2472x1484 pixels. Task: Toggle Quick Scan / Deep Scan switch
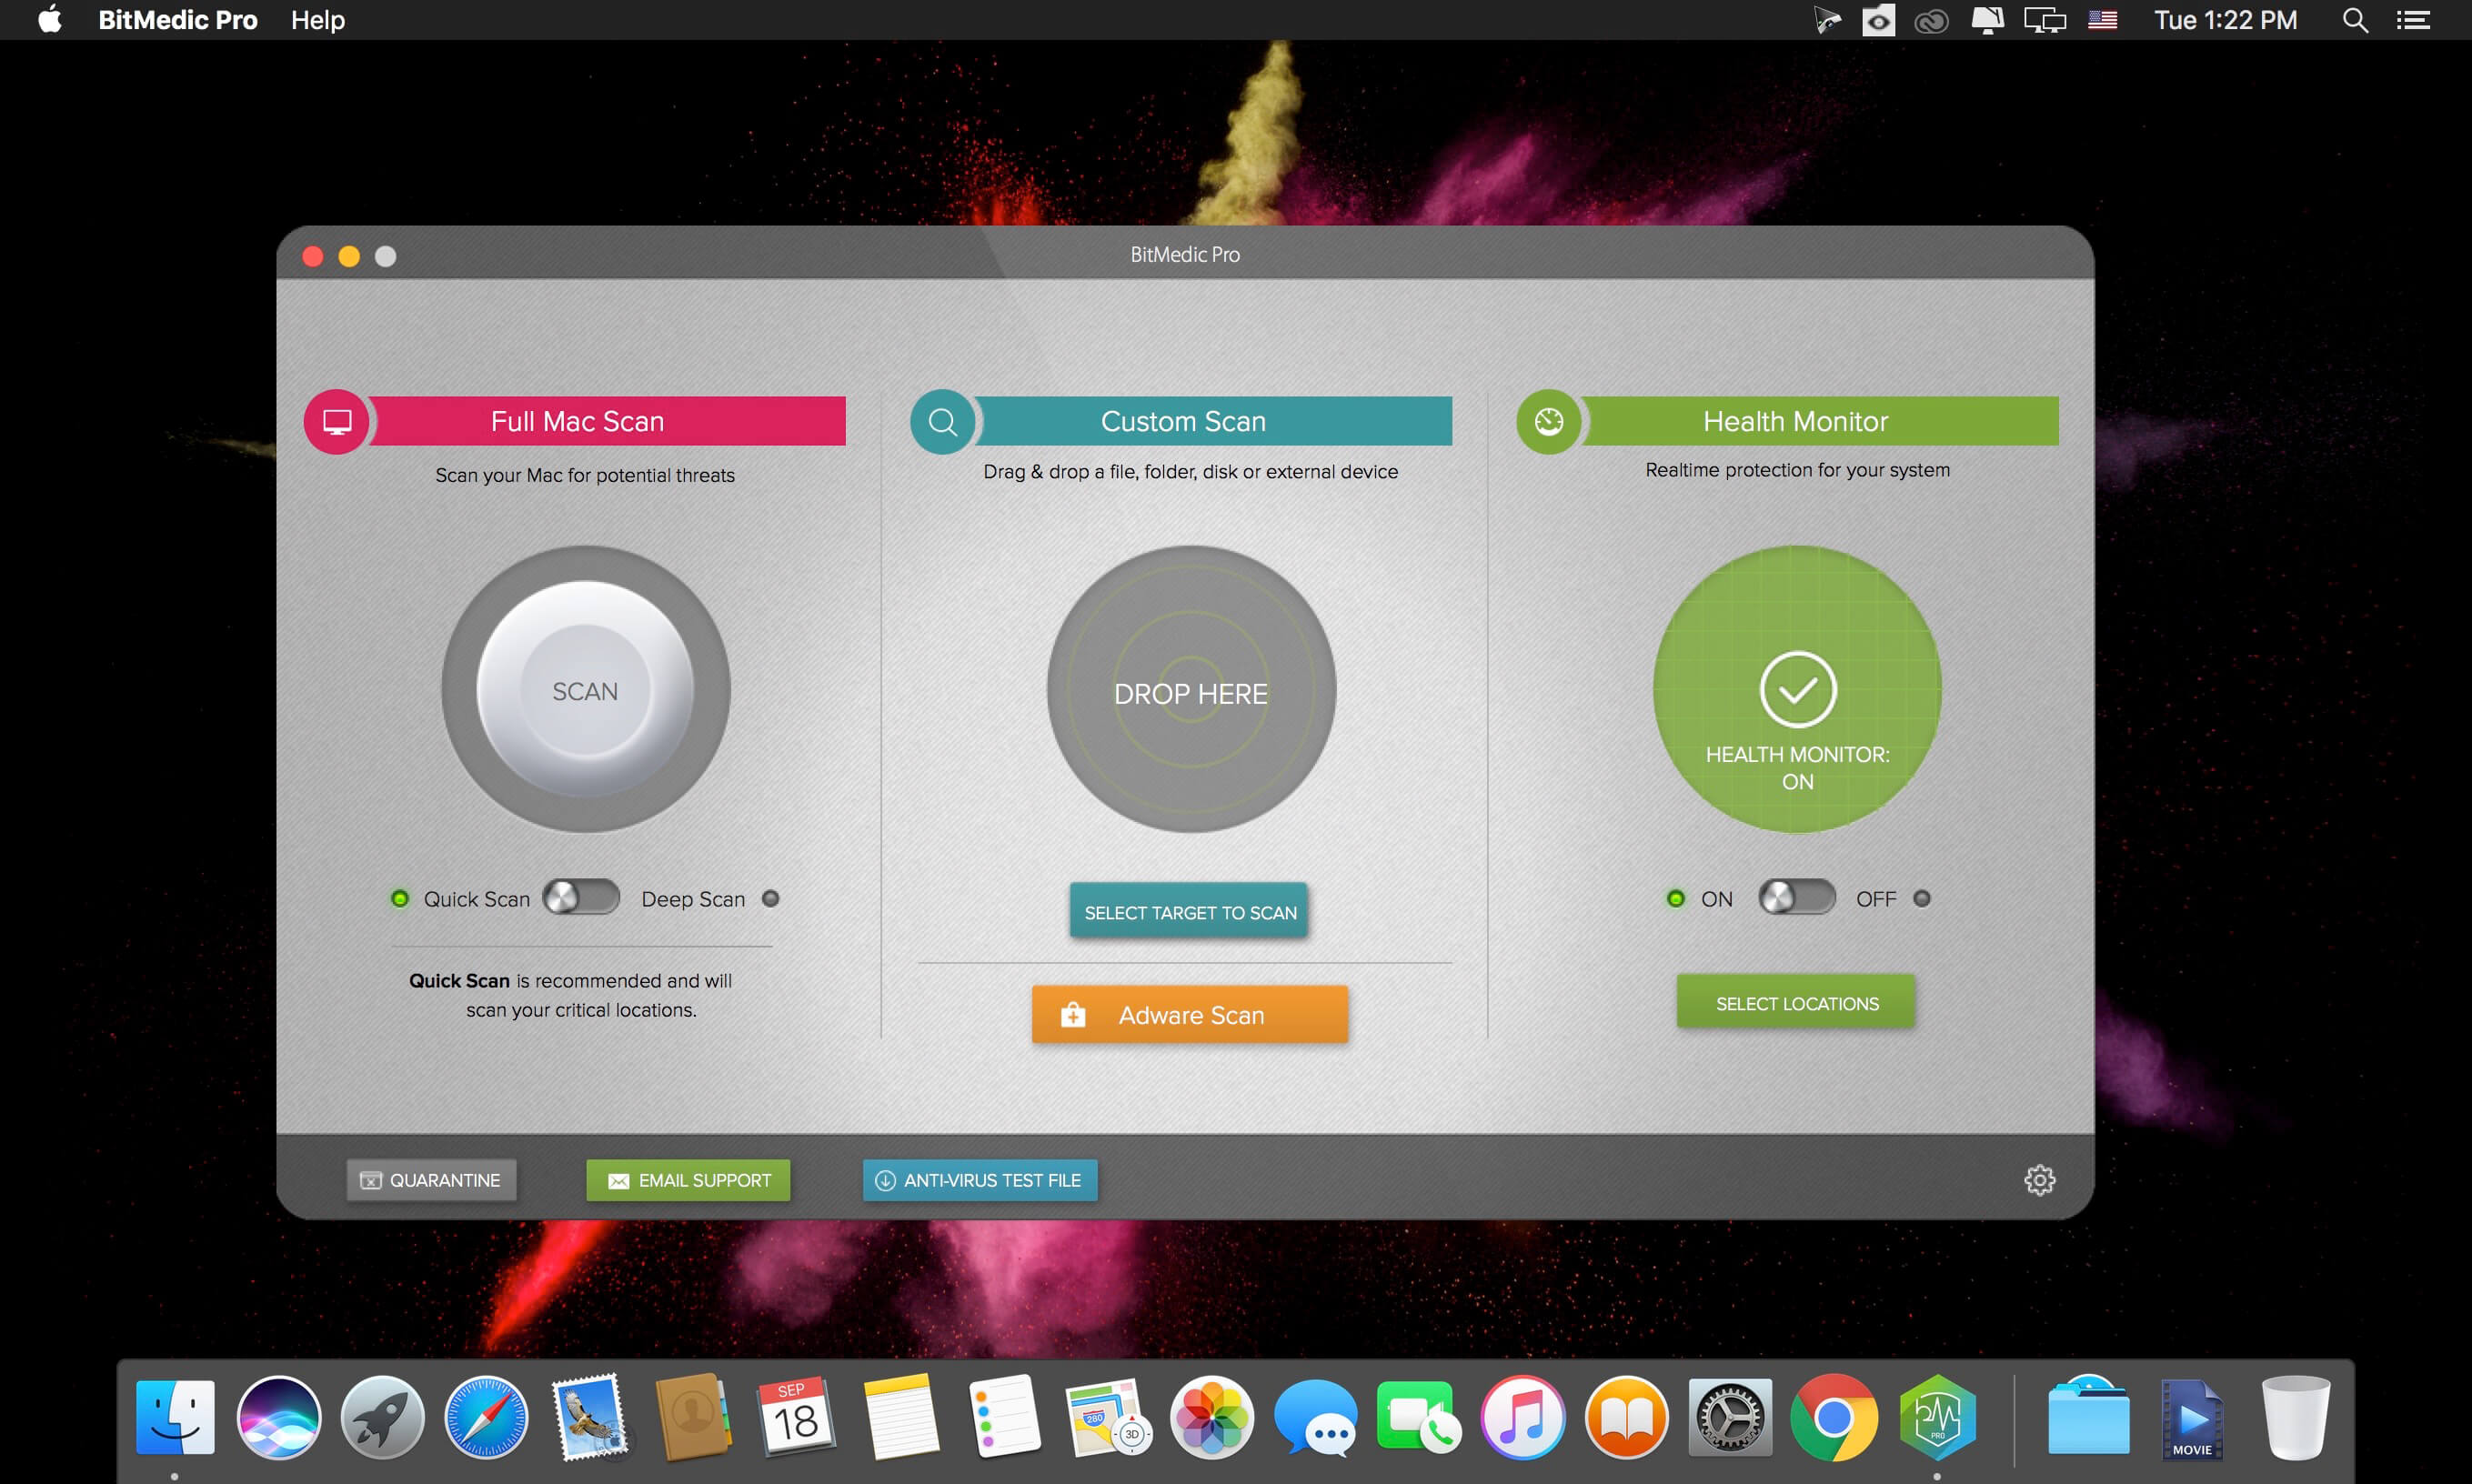[581, 898]
